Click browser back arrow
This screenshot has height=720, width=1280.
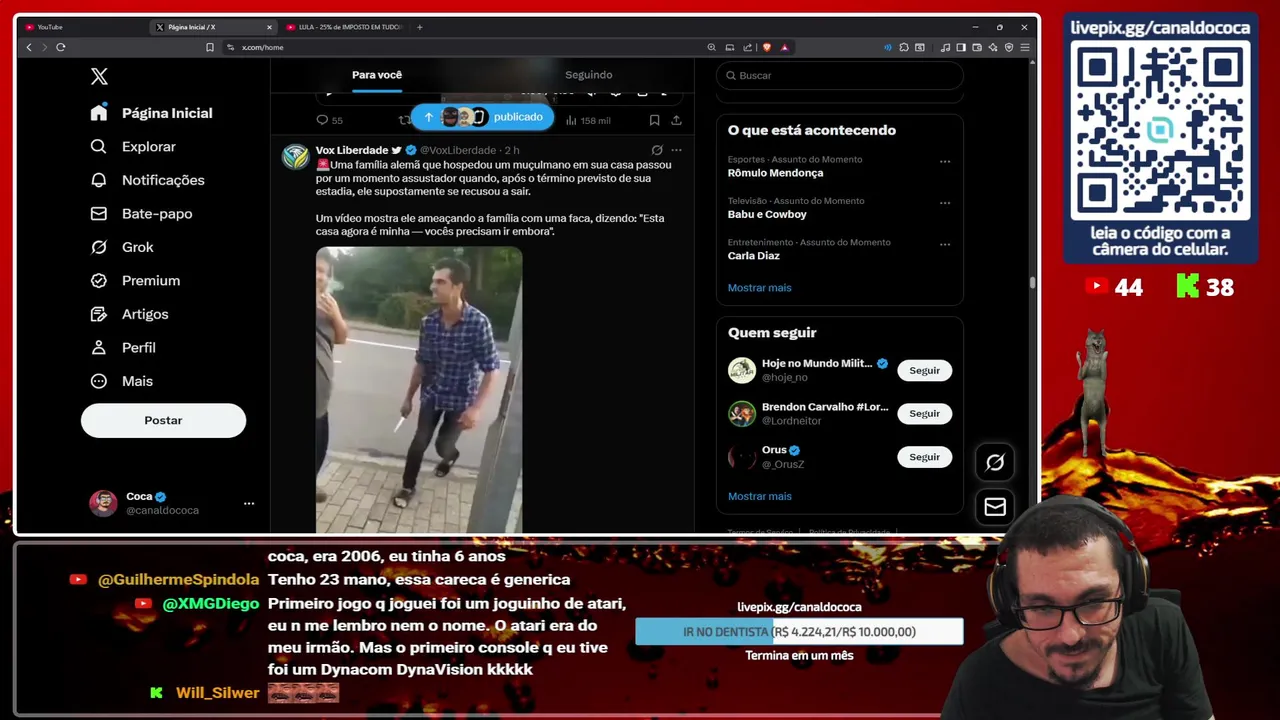[29, 47]
